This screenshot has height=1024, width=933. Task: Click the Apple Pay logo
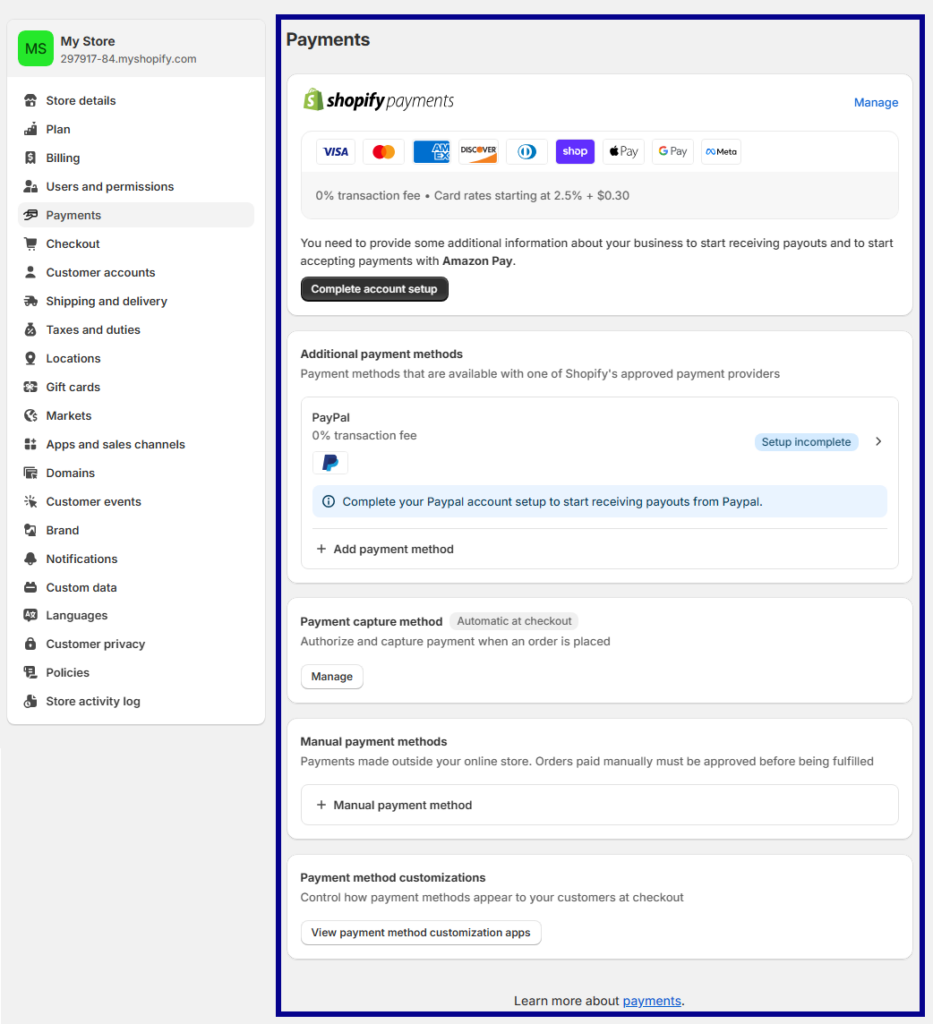pos(624,152)
